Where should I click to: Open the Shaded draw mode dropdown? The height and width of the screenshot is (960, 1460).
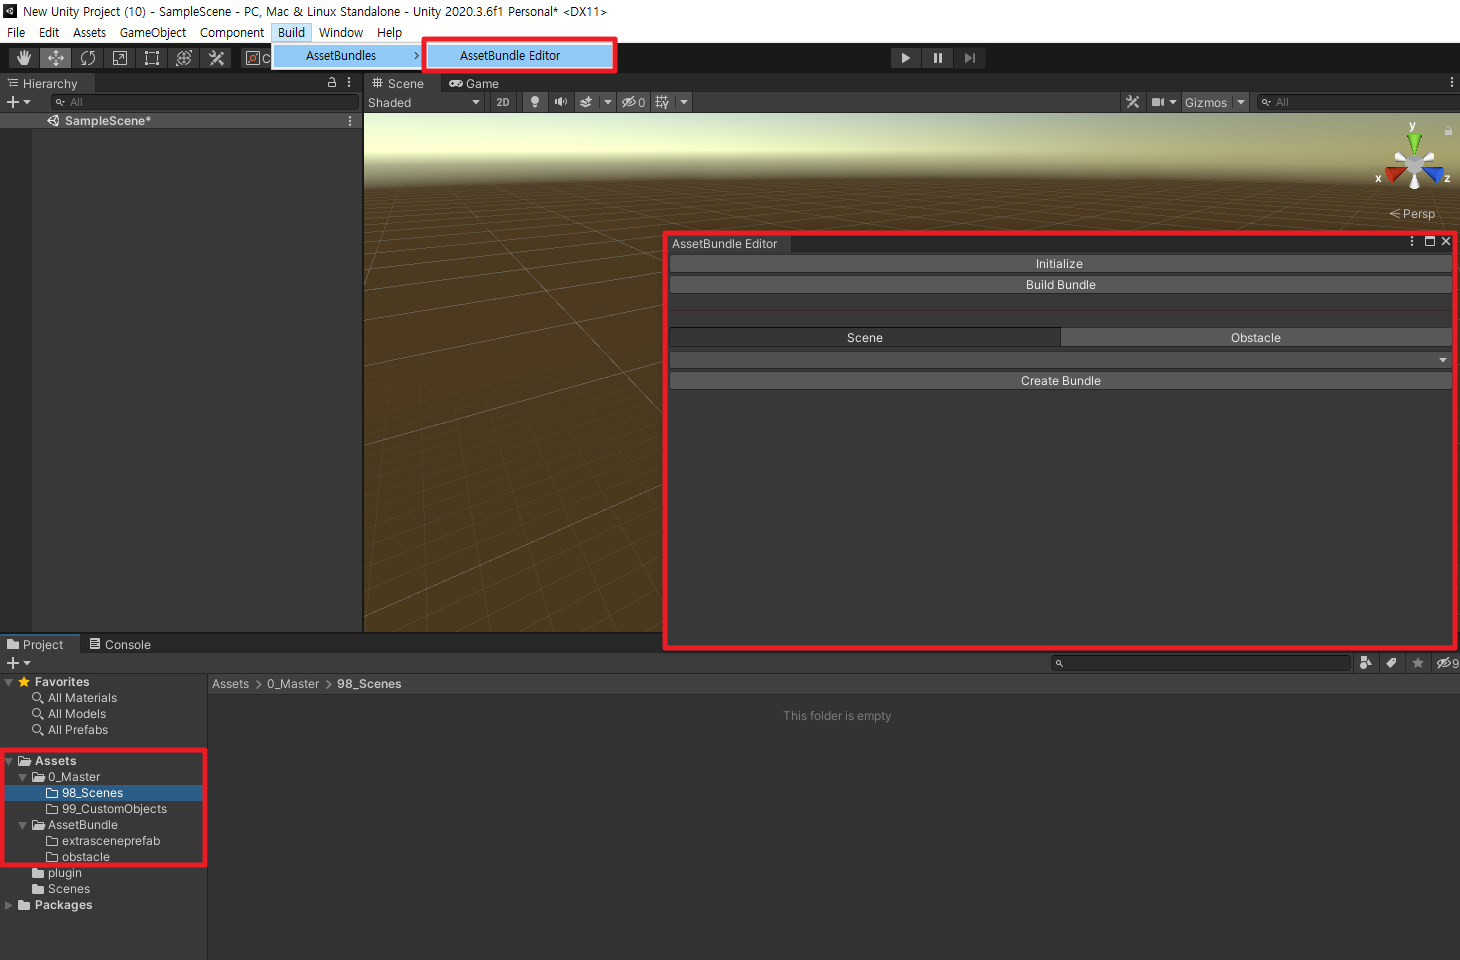click(x=424, y=102)
